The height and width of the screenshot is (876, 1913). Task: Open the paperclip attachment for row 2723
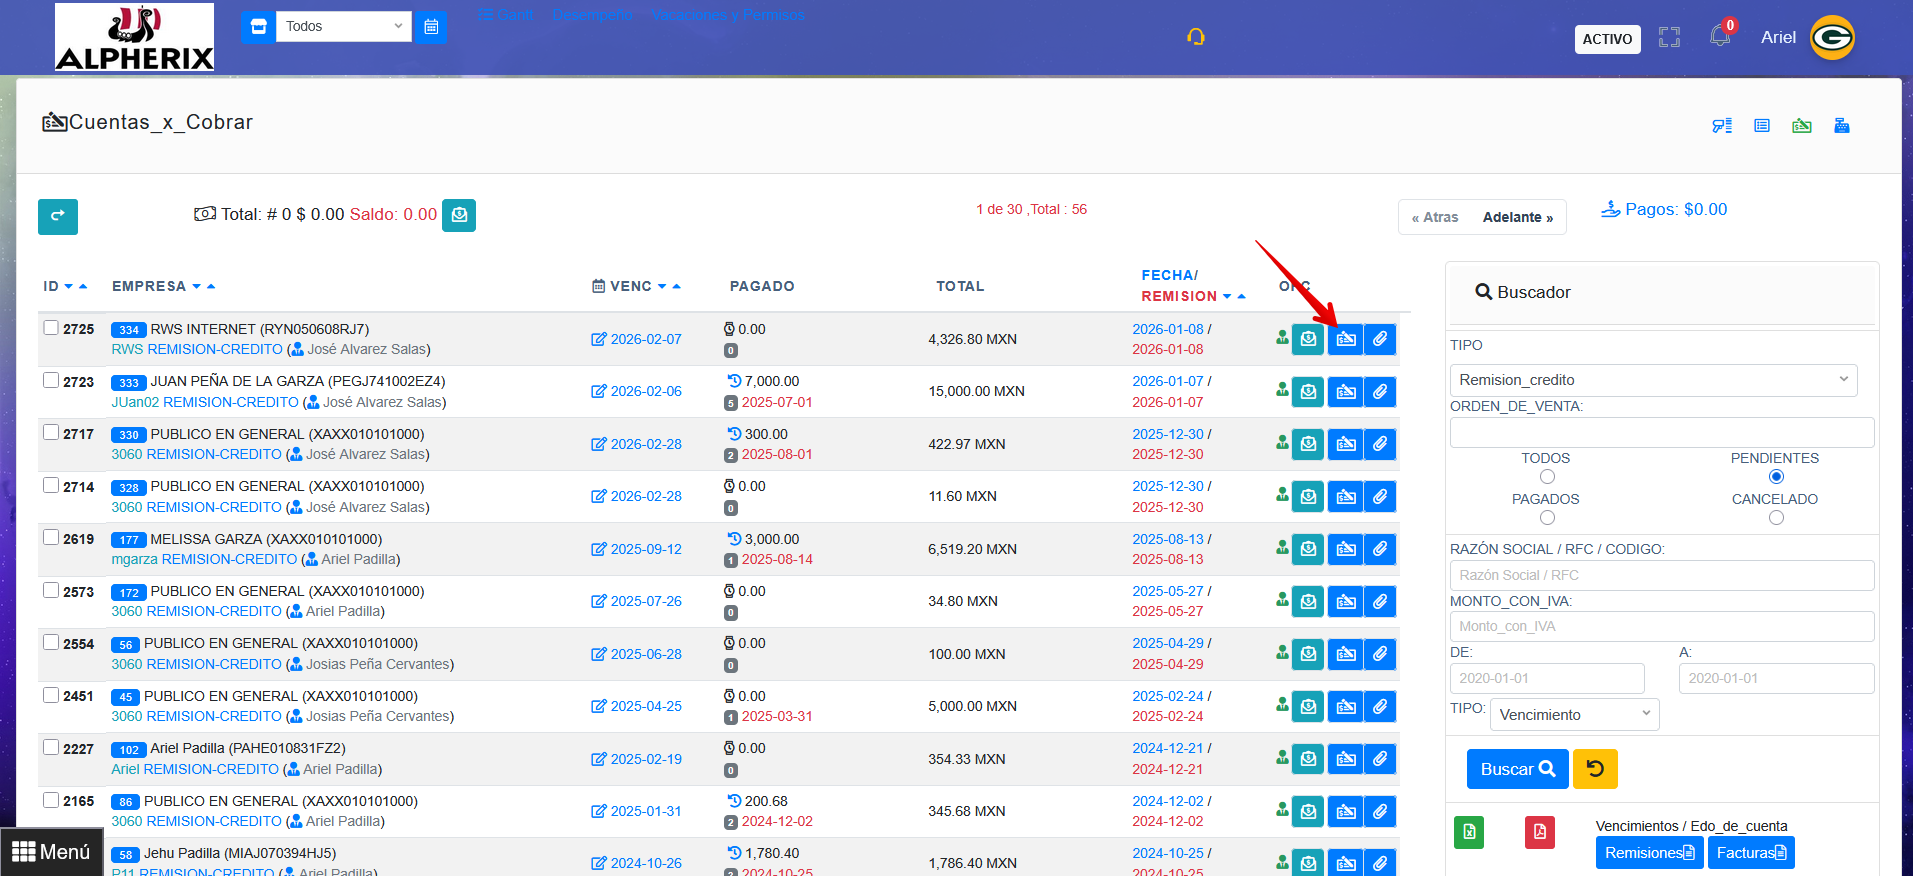pyautogui.click(x=1380, y=392)
